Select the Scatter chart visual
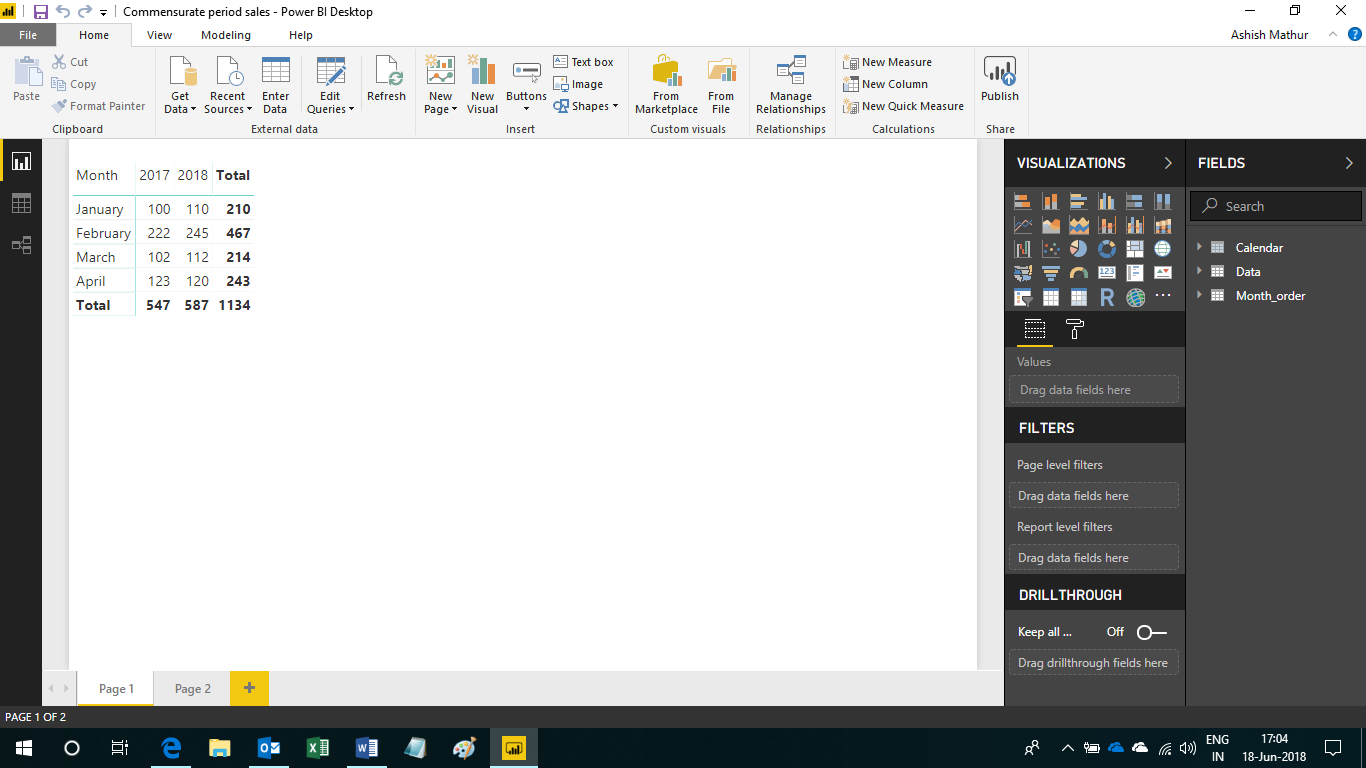This screenshot has width=1366, height=768. pyautogui.click(x=1051, y=249)
